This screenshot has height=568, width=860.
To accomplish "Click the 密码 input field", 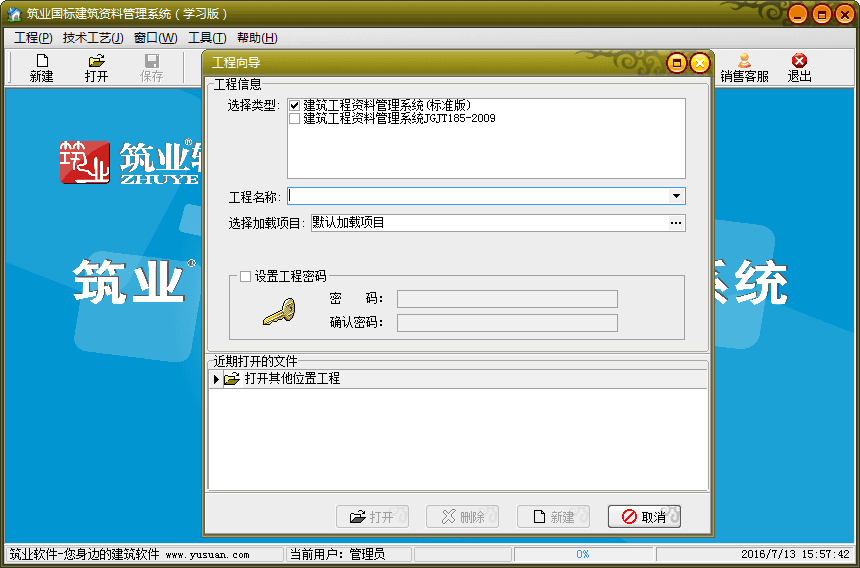I will 507,299.
